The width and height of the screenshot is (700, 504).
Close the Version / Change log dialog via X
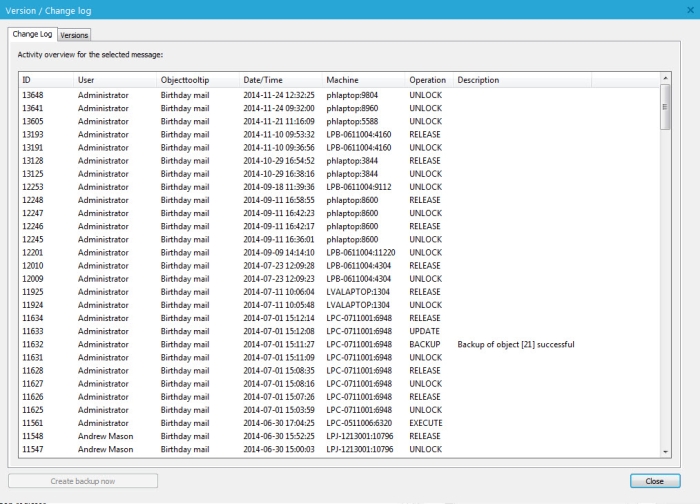point(689,10)
